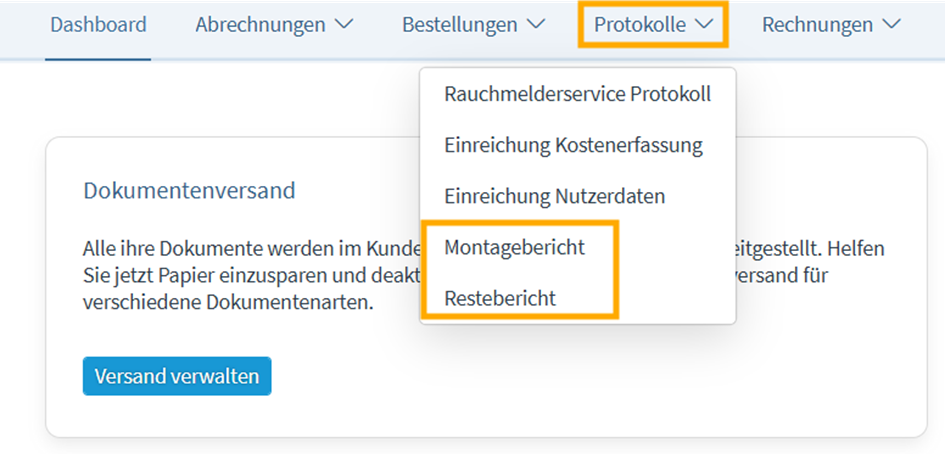Screen dimensions: 945x454
Task: Switch to the Dashboard tab
Action: tap(98, 25)
